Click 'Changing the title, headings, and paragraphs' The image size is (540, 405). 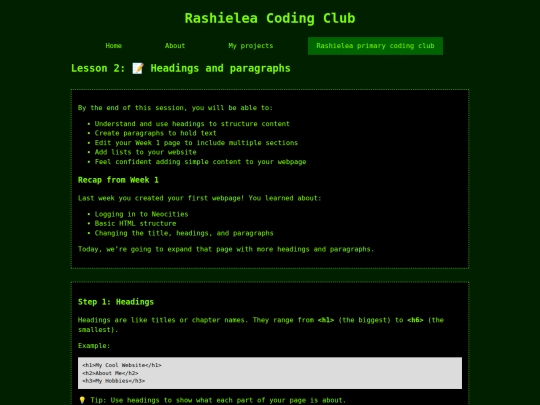(x=184, y=233)
